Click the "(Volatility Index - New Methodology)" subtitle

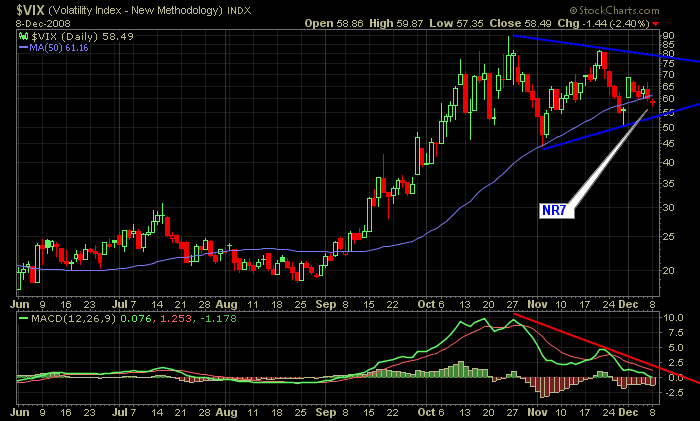point(136,10)
